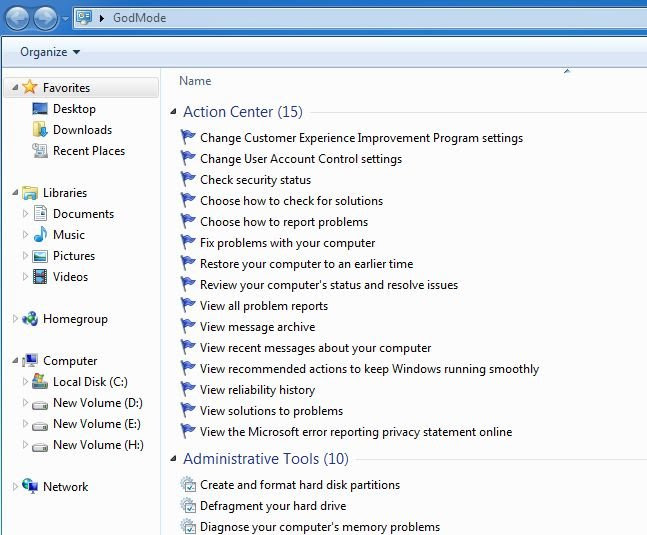Expand the Network tree node
Viewport: 647px width, 535px height.
pos(15,486)
